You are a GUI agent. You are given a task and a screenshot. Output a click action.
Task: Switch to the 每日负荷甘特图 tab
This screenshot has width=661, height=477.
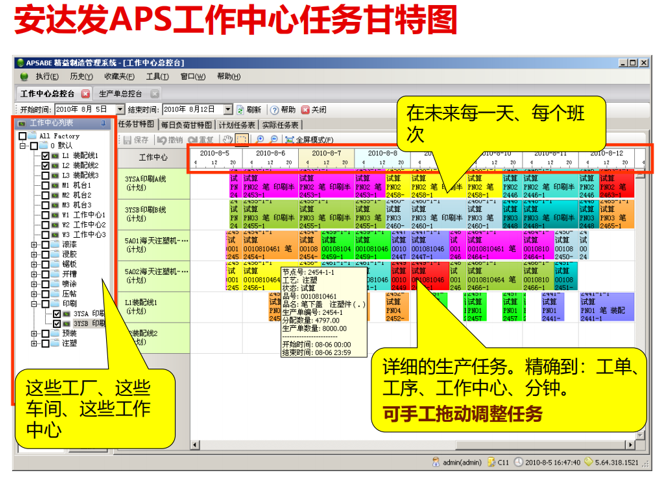pyautogui.click(x=186, y=125)
